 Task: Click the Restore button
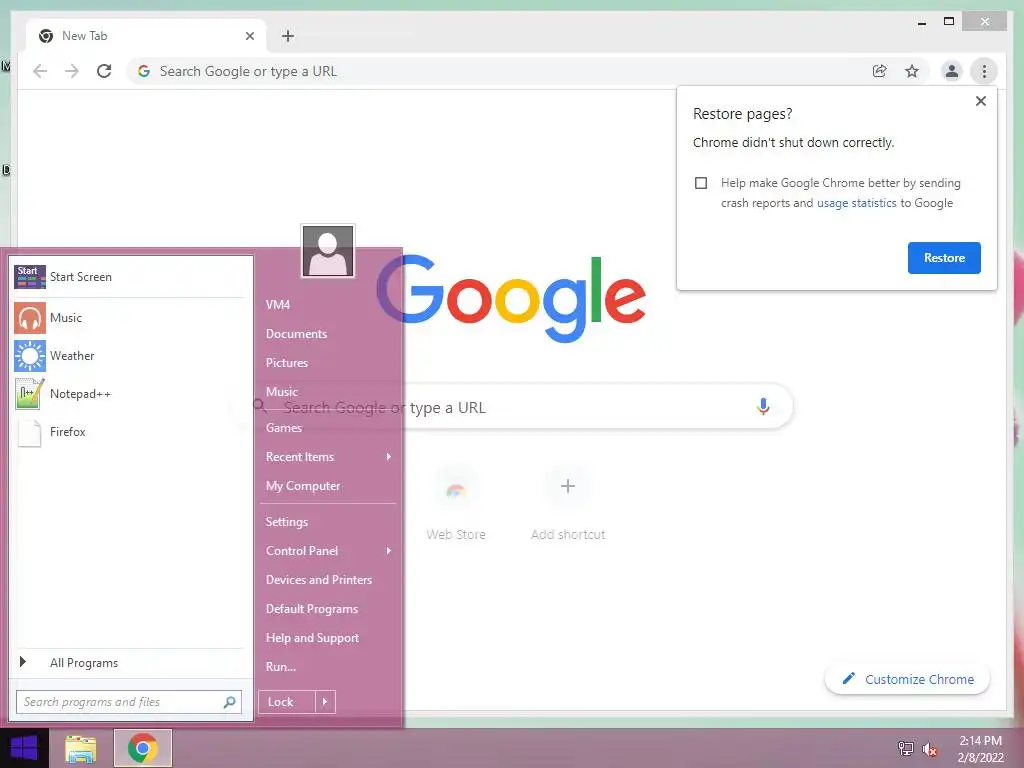(x=944, y=258)
